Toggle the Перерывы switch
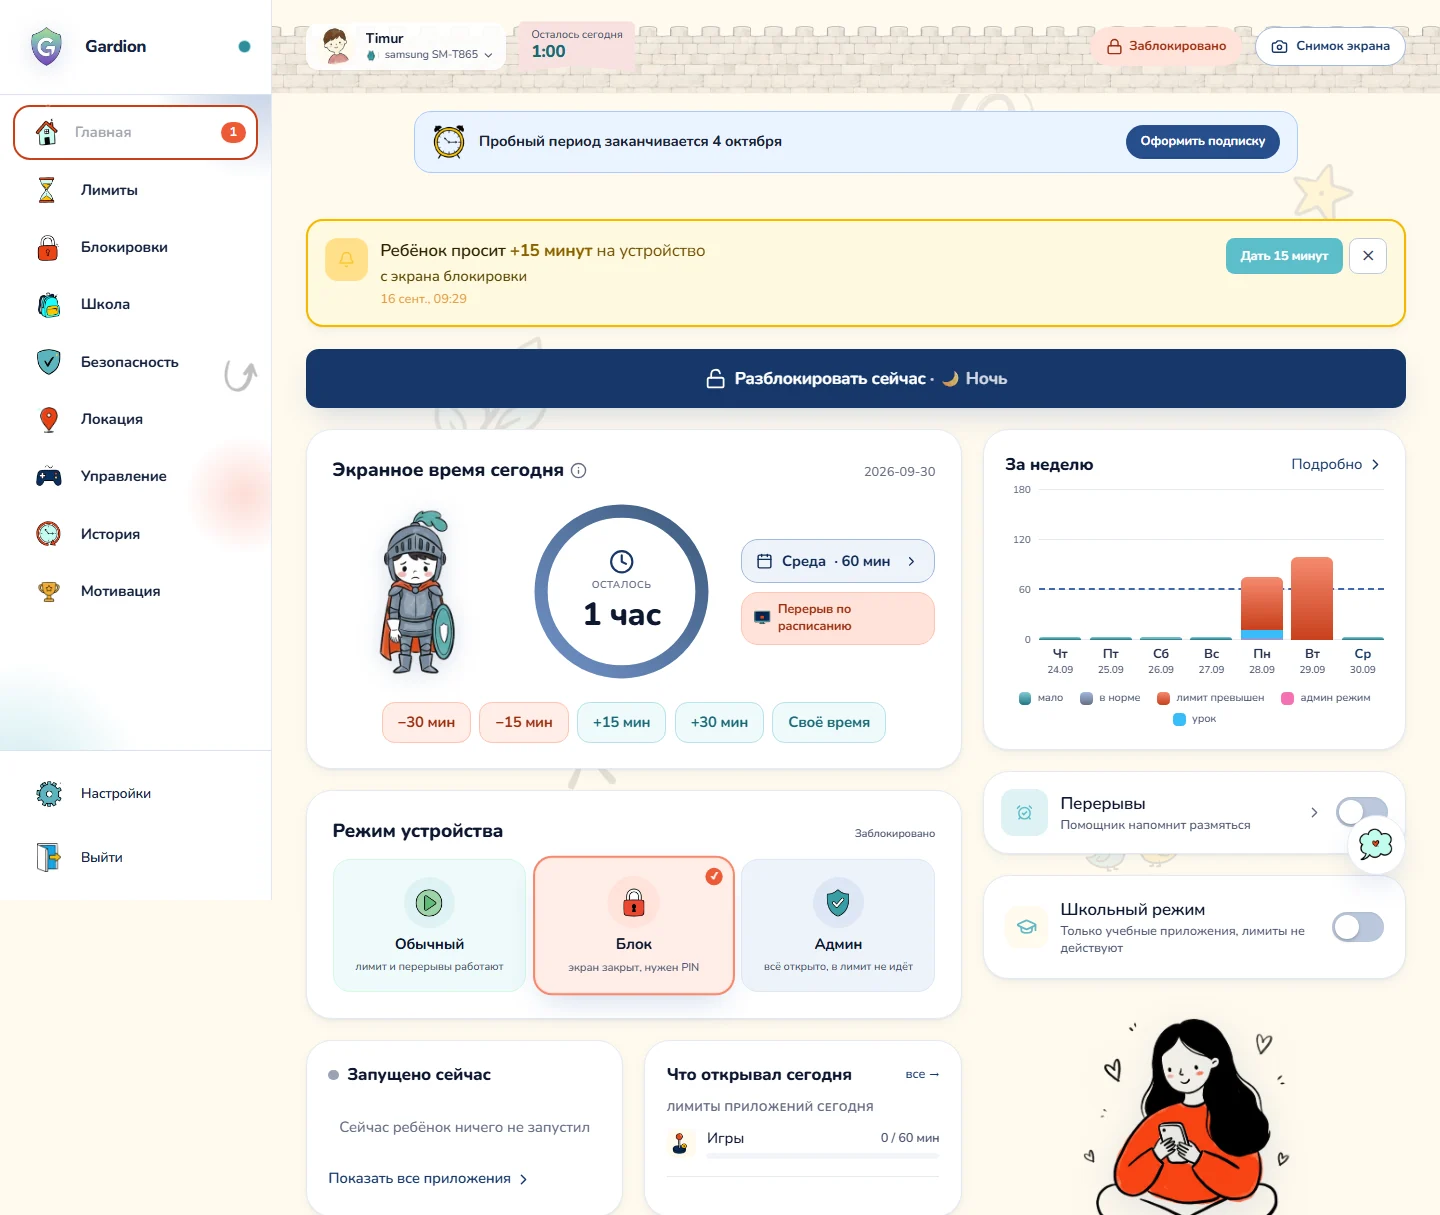 [x=1362, y=812]
